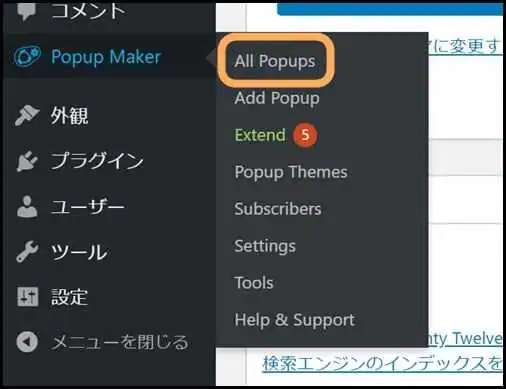
Task: Collapse the sidebar via メニューを閉じる
Action: 120,342
